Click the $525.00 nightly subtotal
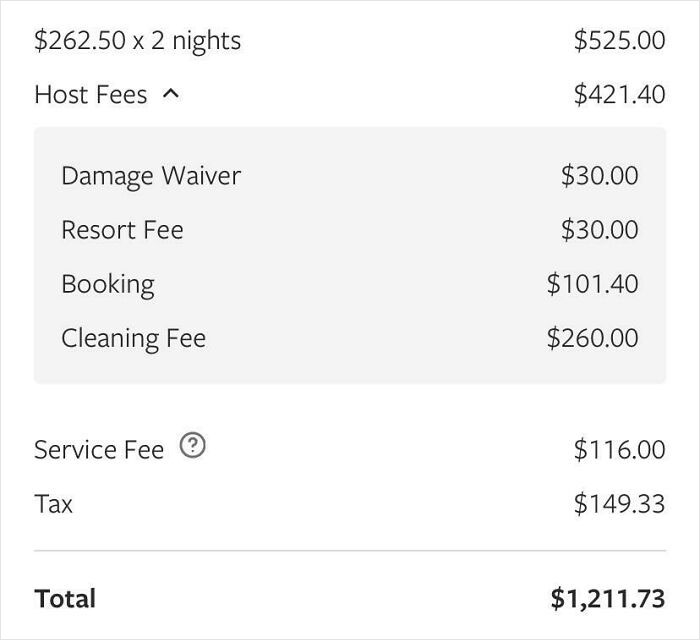Image resolution: width=700 pixels, height=640 pixels. click(x=619, y=41)
